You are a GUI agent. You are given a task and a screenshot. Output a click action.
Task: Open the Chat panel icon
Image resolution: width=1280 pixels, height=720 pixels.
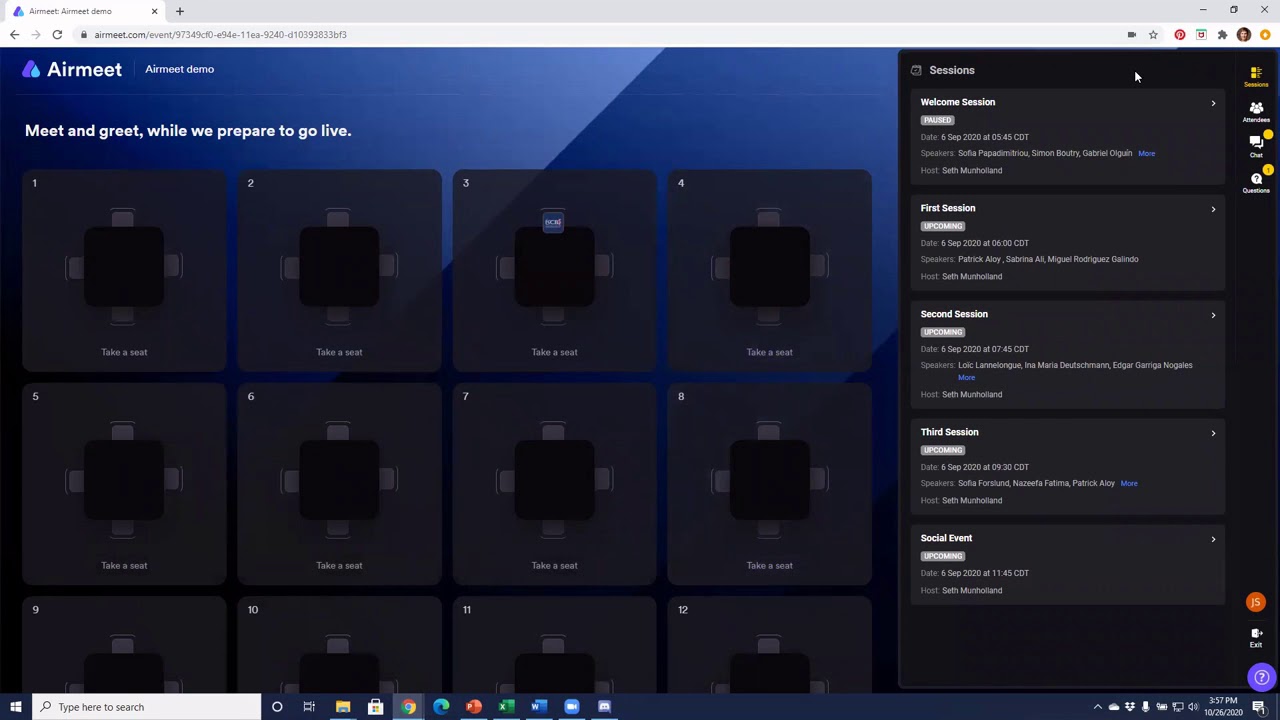pyautogui.click(x=1256, y=146)
